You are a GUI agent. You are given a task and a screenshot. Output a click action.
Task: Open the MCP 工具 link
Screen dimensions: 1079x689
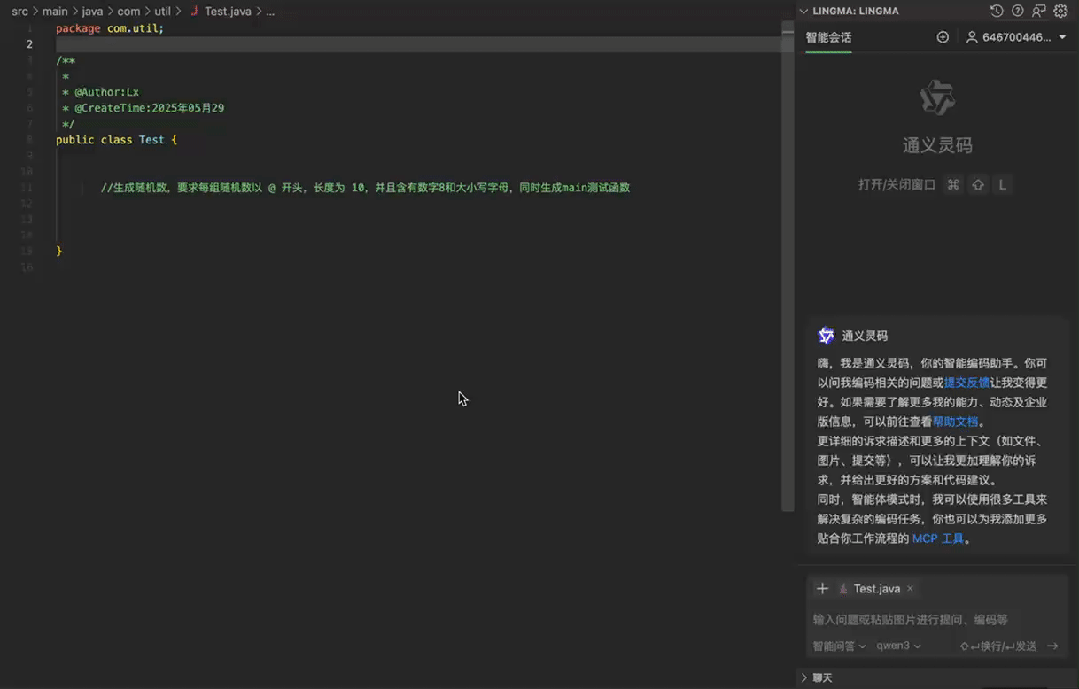tap(938, 538)
